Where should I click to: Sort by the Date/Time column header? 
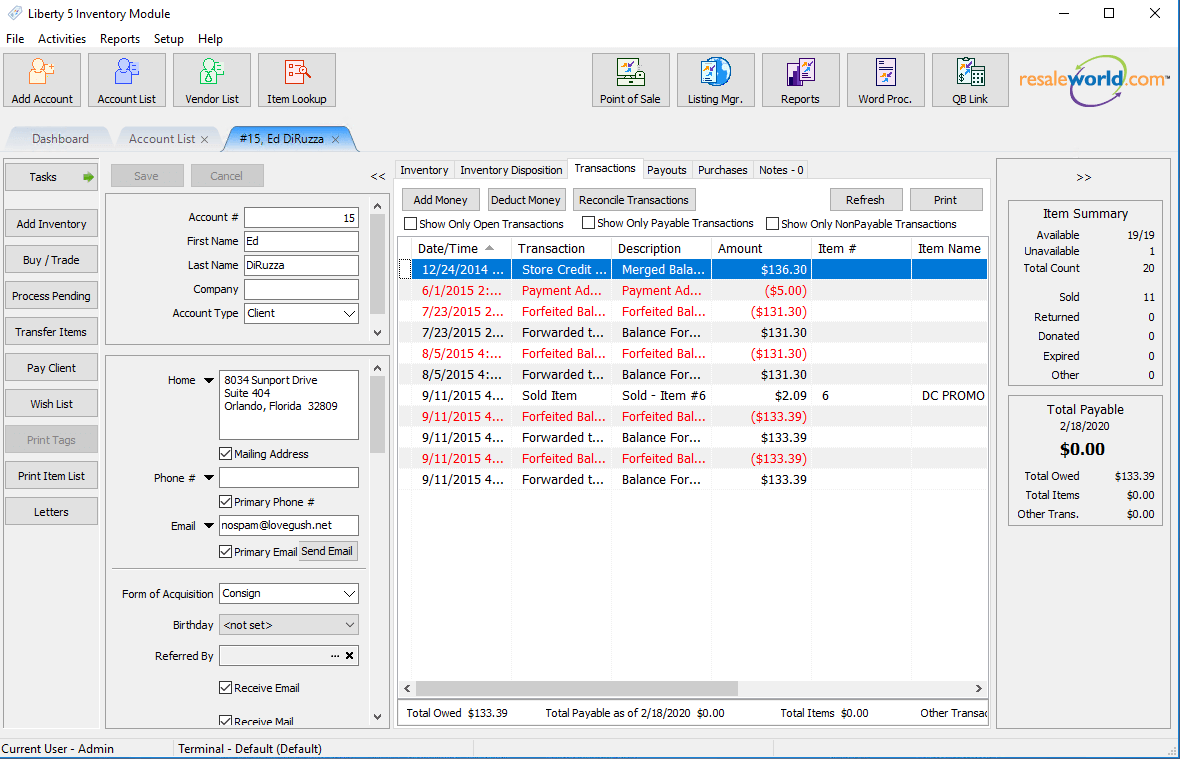[x=461, y=248]
